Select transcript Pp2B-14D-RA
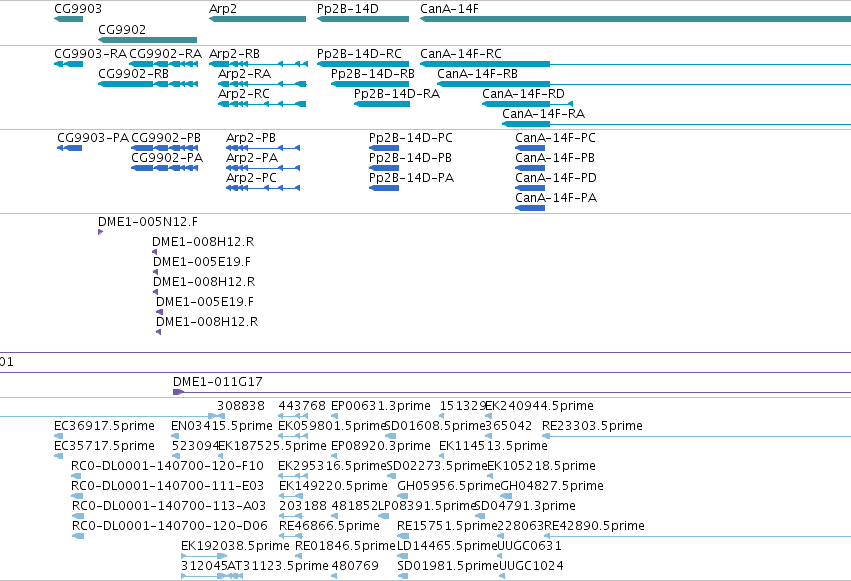This screenshot has height=581, width=851. click(x=382, y=104)
